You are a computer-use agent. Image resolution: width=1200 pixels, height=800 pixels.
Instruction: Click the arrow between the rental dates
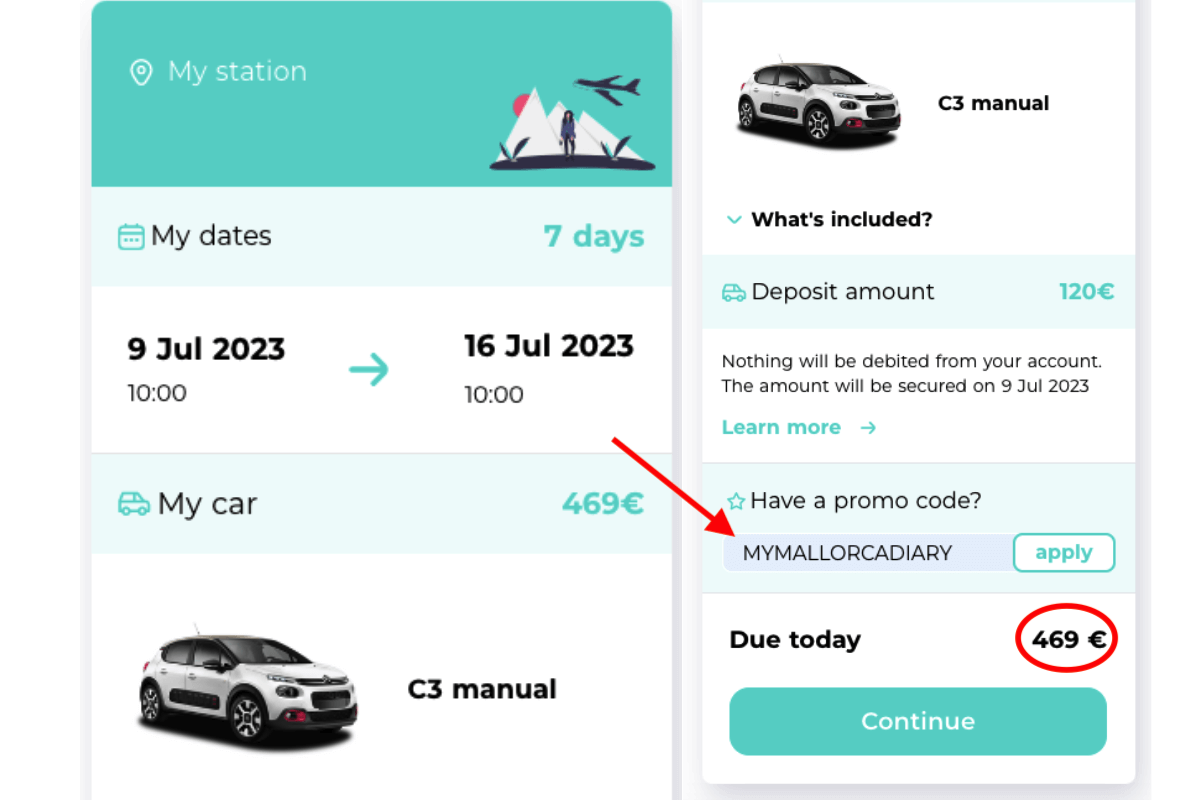coord(369,371)
